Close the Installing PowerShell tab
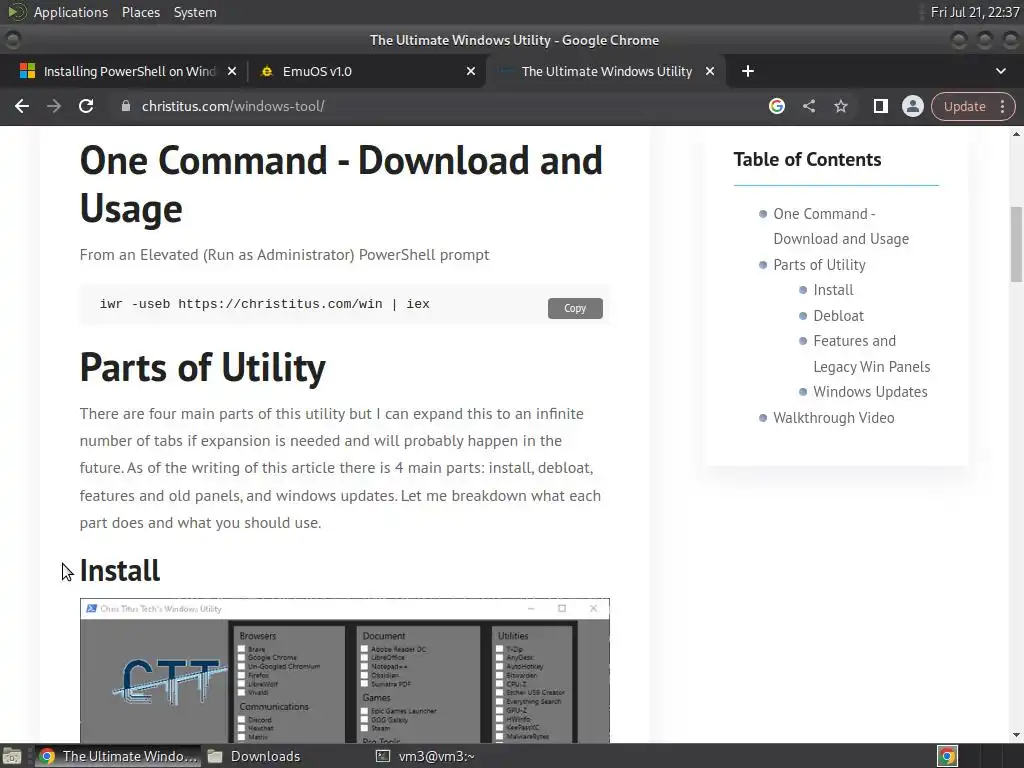The width and height of the screenshot is (1024, 768). [x=232, y=71]
